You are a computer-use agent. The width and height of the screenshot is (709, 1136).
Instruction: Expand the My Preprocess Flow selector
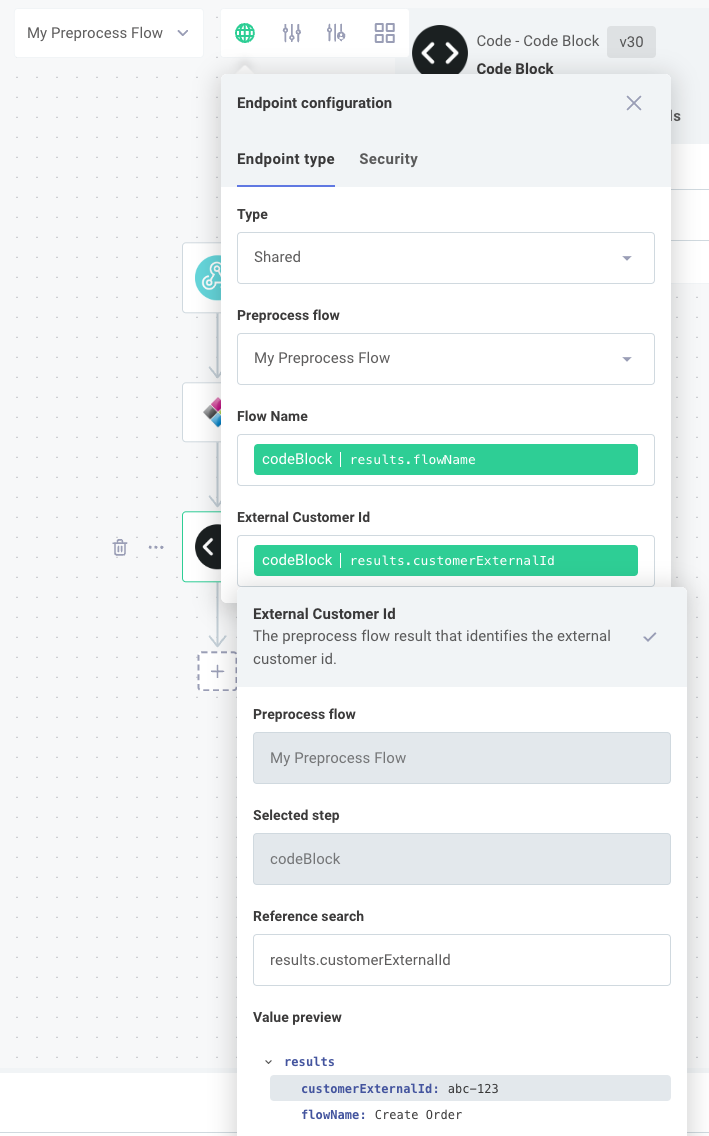[108, 32]
